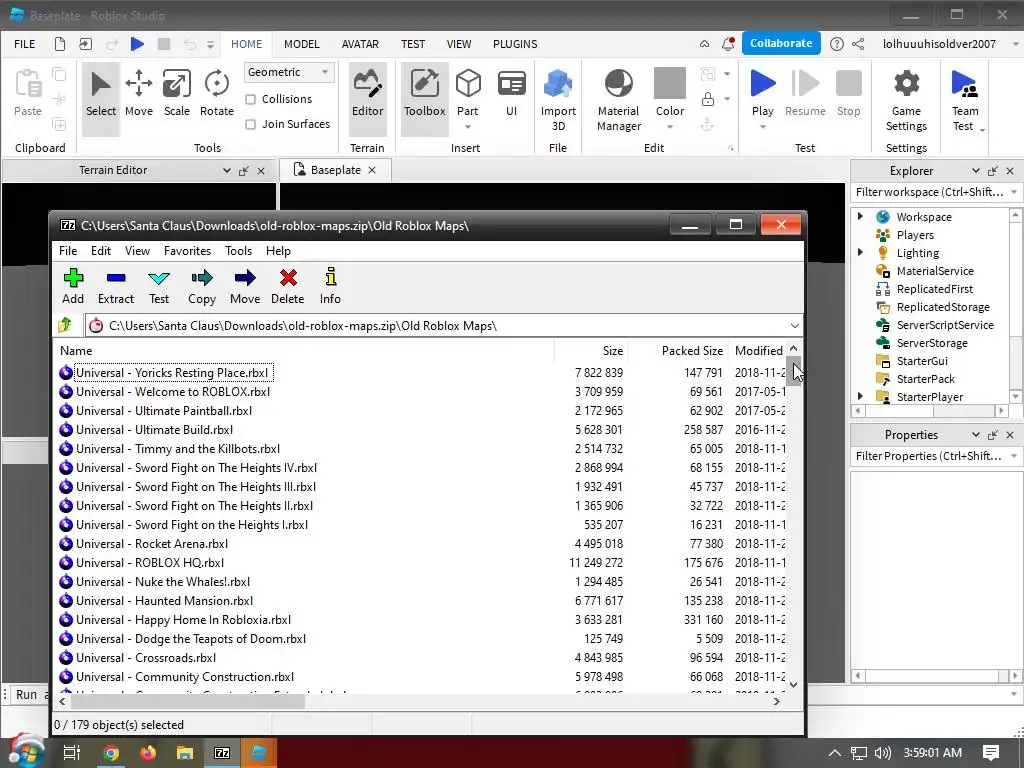Viewport: 1024px width, 768px height.
Task: Select ServerScriptService in Explorer
Action: (944, 325)
